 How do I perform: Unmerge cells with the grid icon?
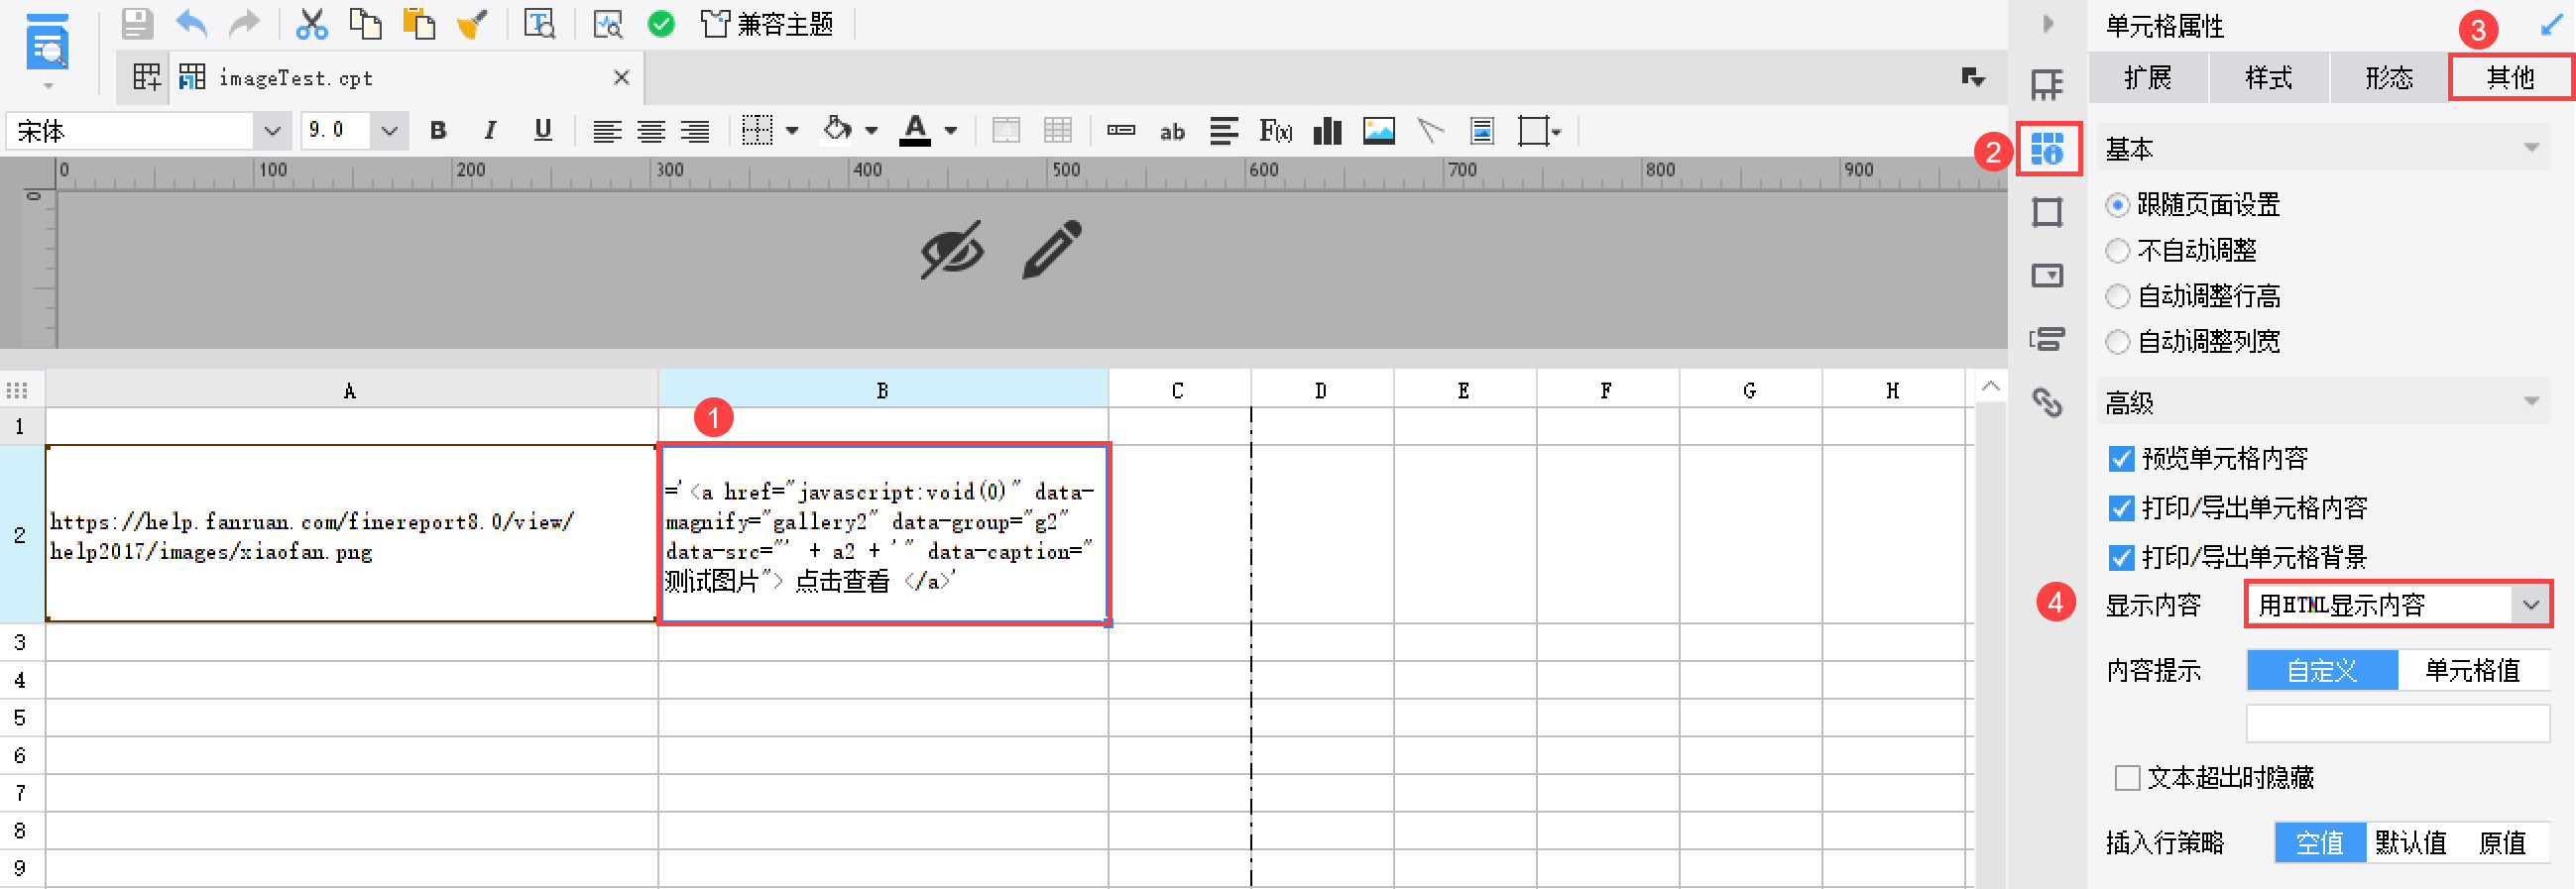[x=1057, y=131]
